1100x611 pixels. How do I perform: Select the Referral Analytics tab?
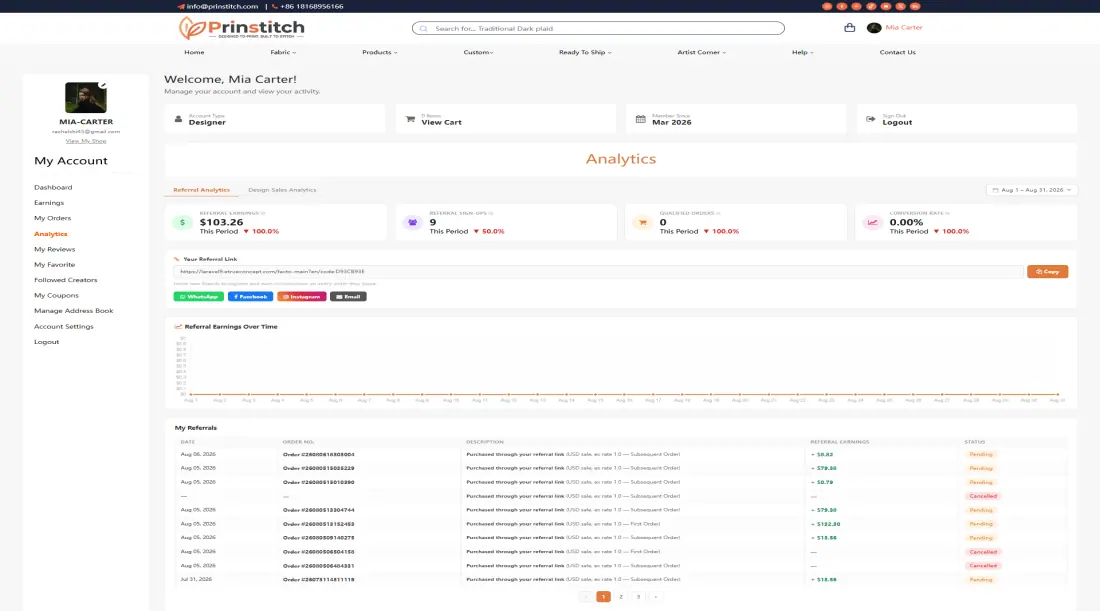click(201, 190)
